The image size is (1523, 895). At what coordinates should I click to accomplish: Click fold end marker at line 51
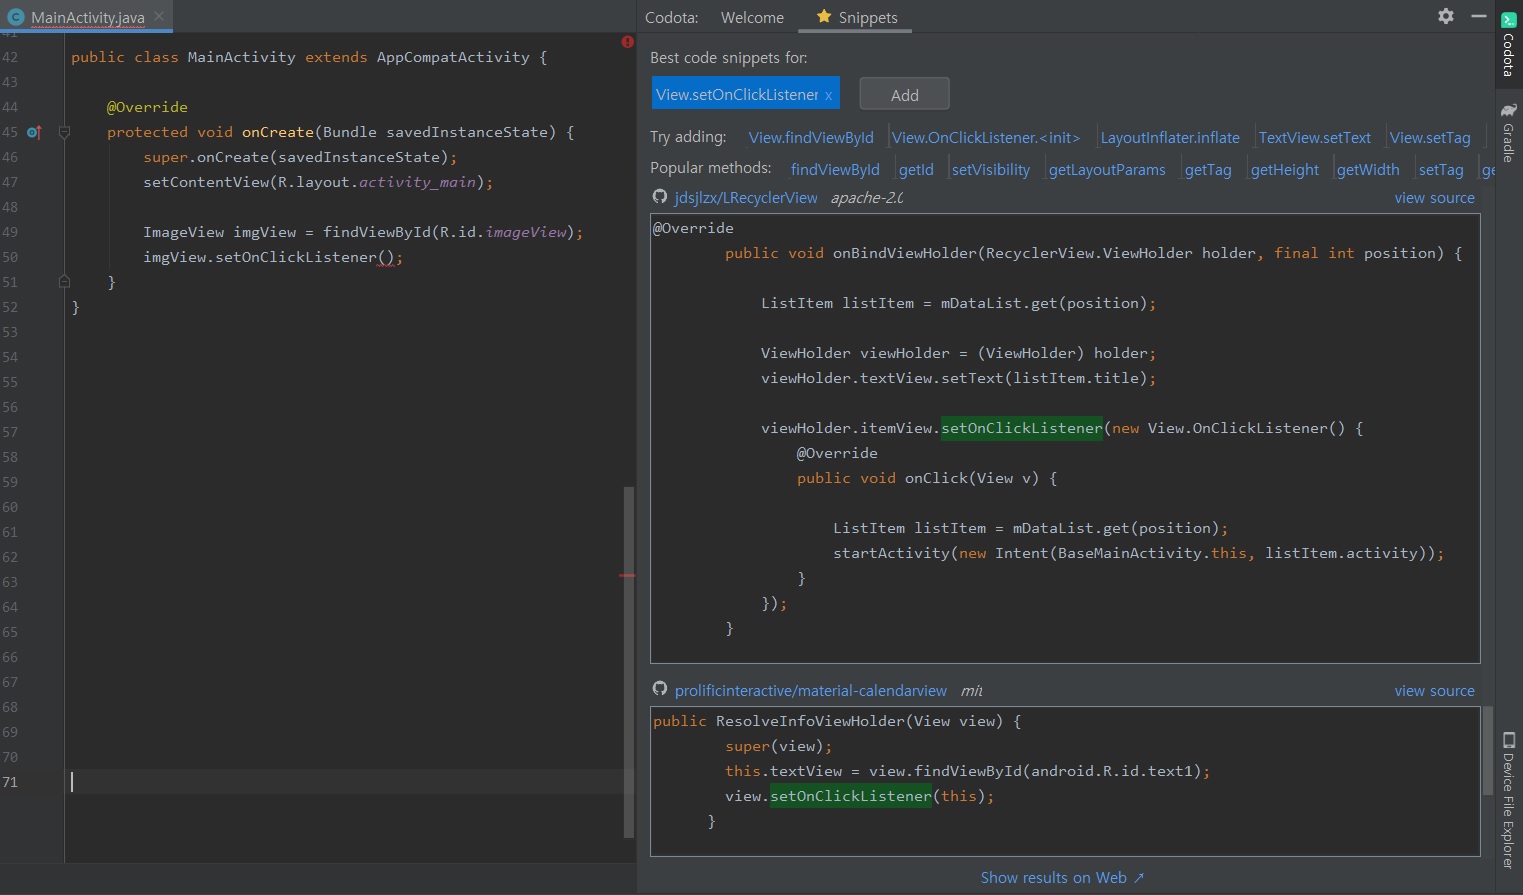64,282
